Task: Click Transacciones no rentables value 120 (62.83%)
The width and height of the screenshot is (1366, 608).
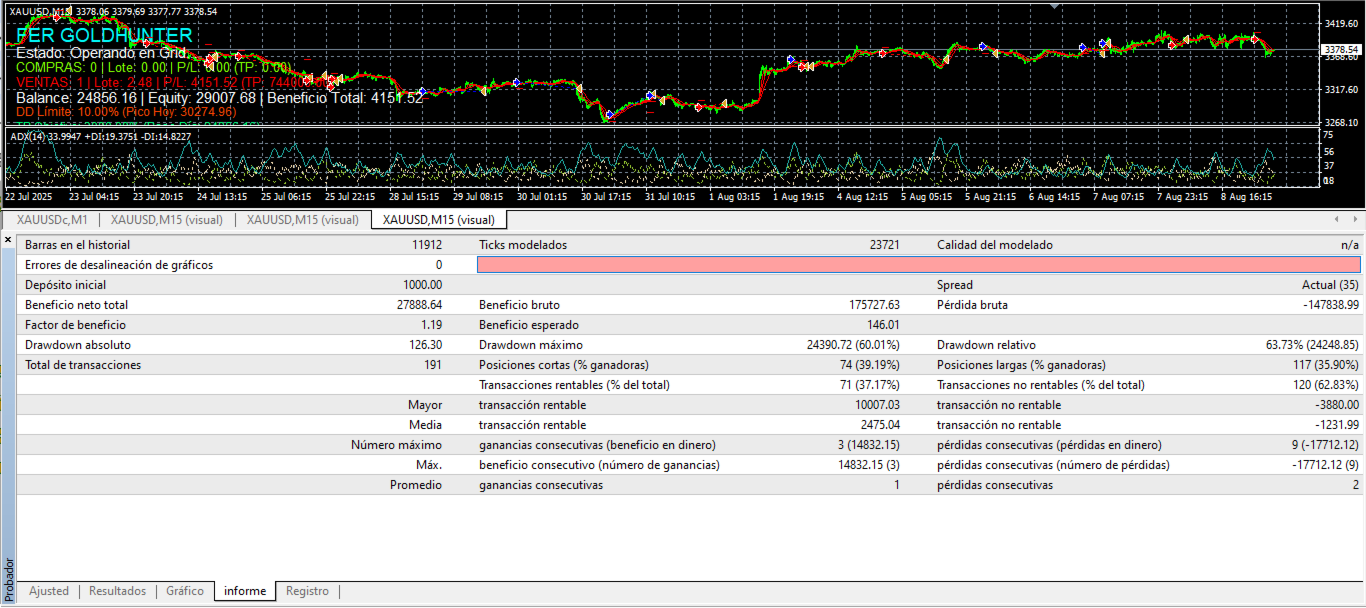Action: tap(1326, 385)
